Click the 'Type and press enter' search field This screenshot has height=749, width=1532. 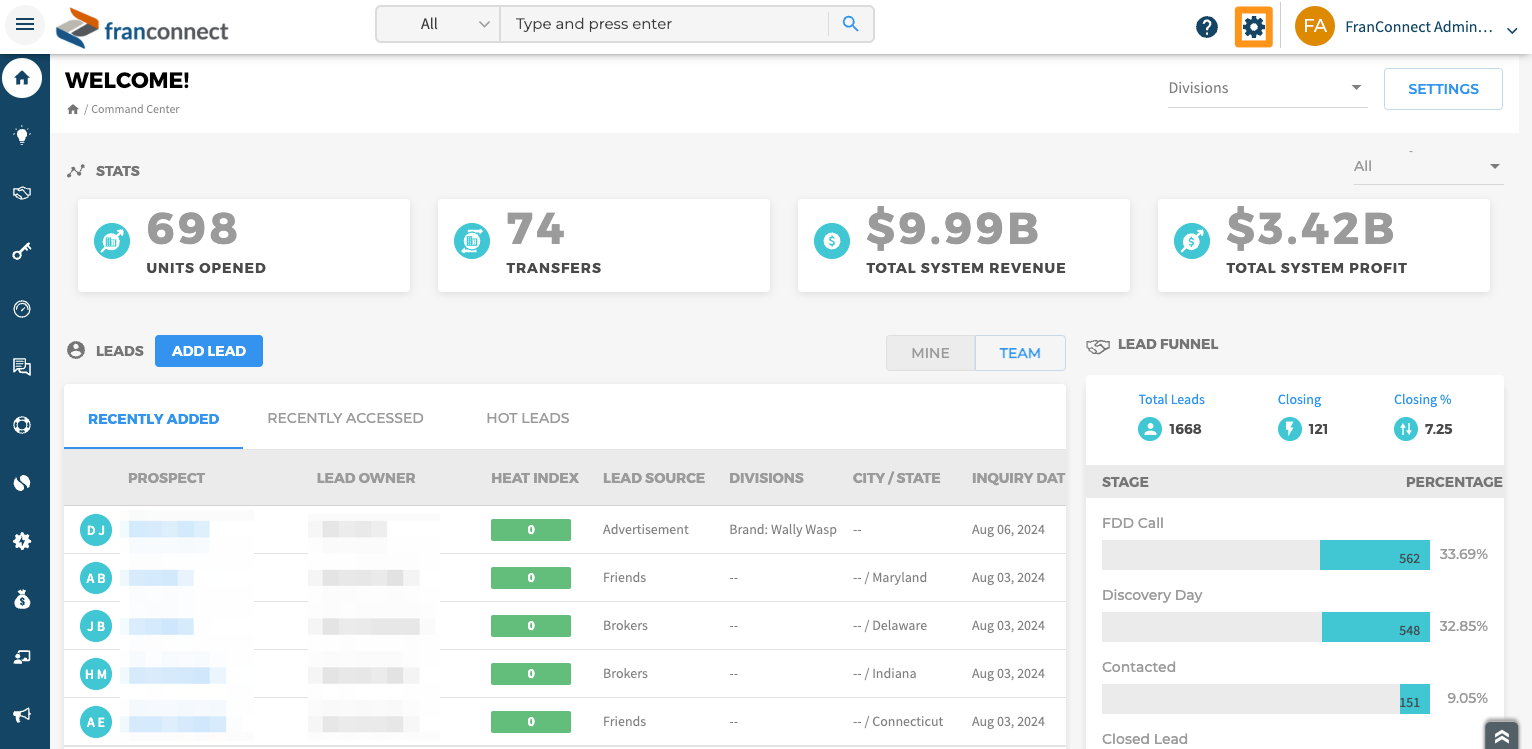665,24
